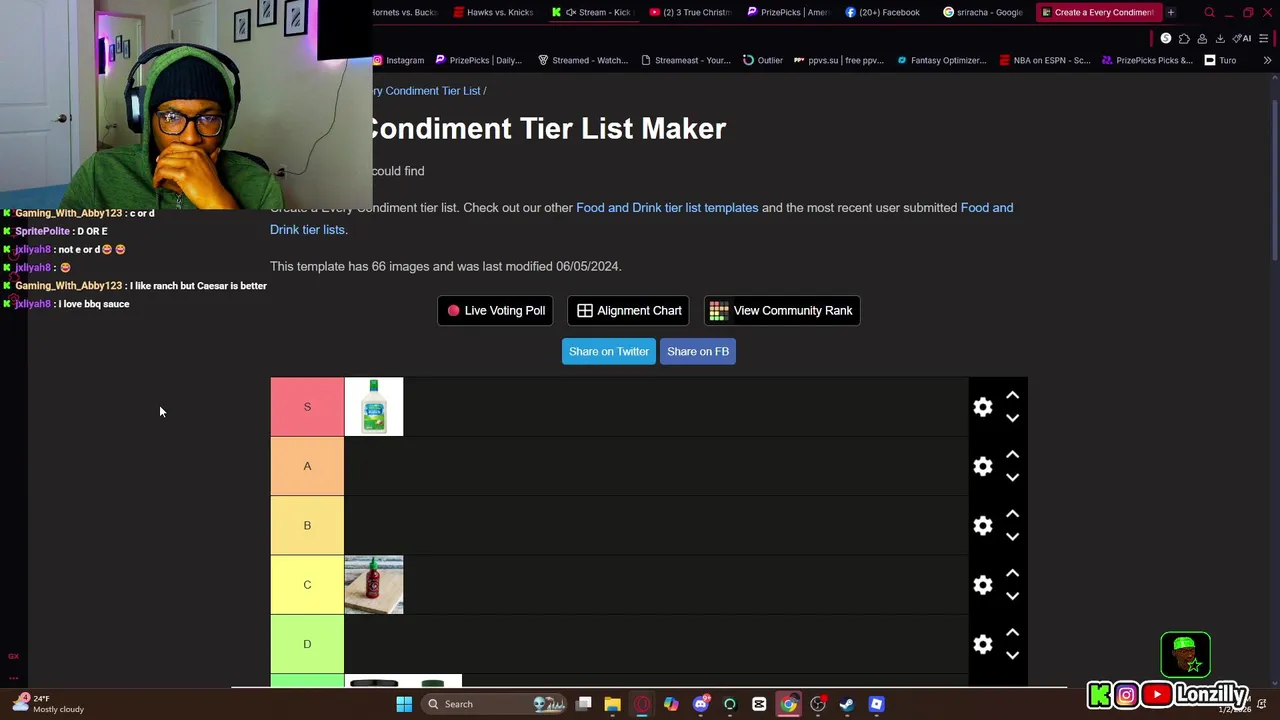Image resolution: width=1280 pixels, height=720 pixels.
Task: Share tier list on Twitter
Action: click(x=608, y=351)
